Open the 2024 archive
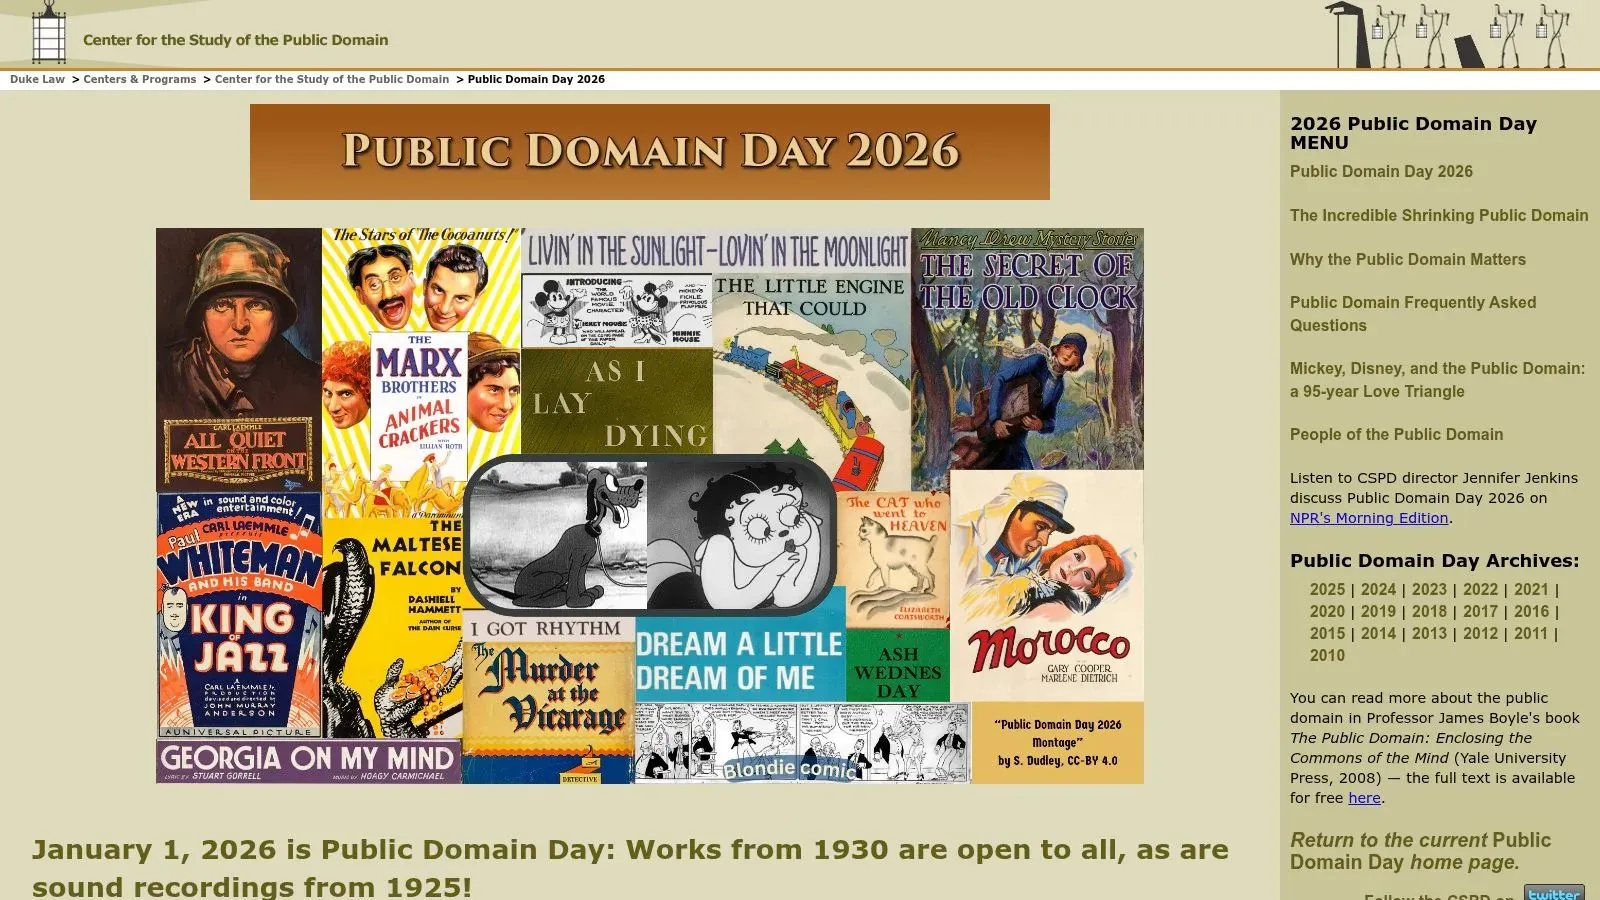This screenshot has width=1600, height=900. (1378, 589)
